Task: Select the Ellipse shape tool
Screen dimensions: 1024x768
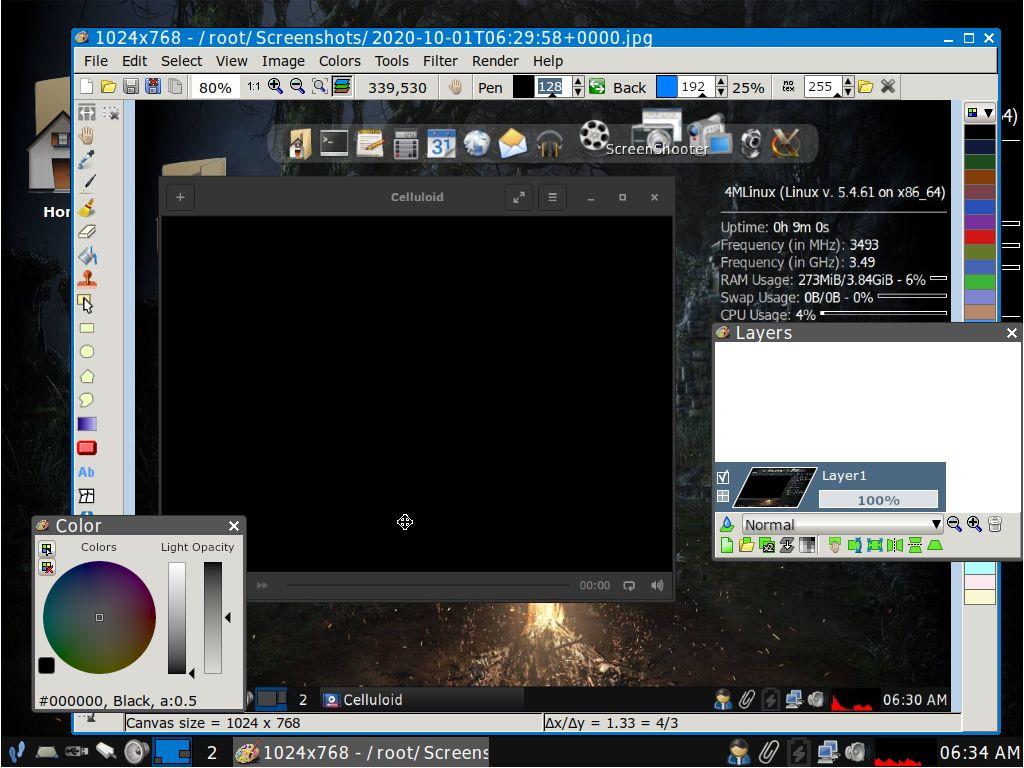Action: (87, 352)
